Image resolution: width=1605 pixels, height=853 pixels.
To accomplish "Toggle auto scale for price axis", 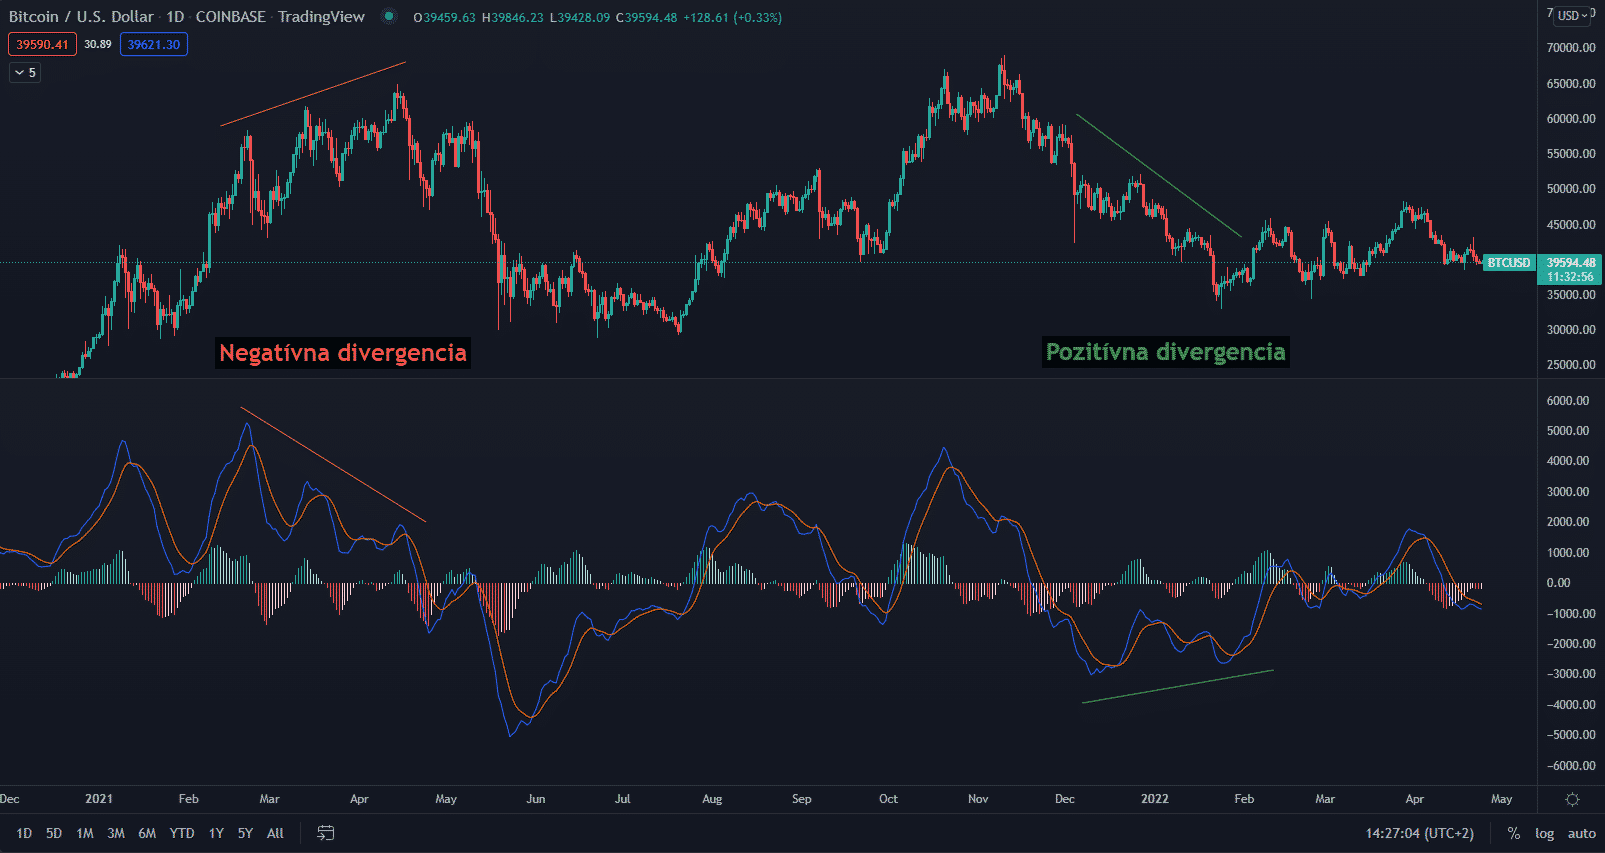I will click(x=1581, y=833).
